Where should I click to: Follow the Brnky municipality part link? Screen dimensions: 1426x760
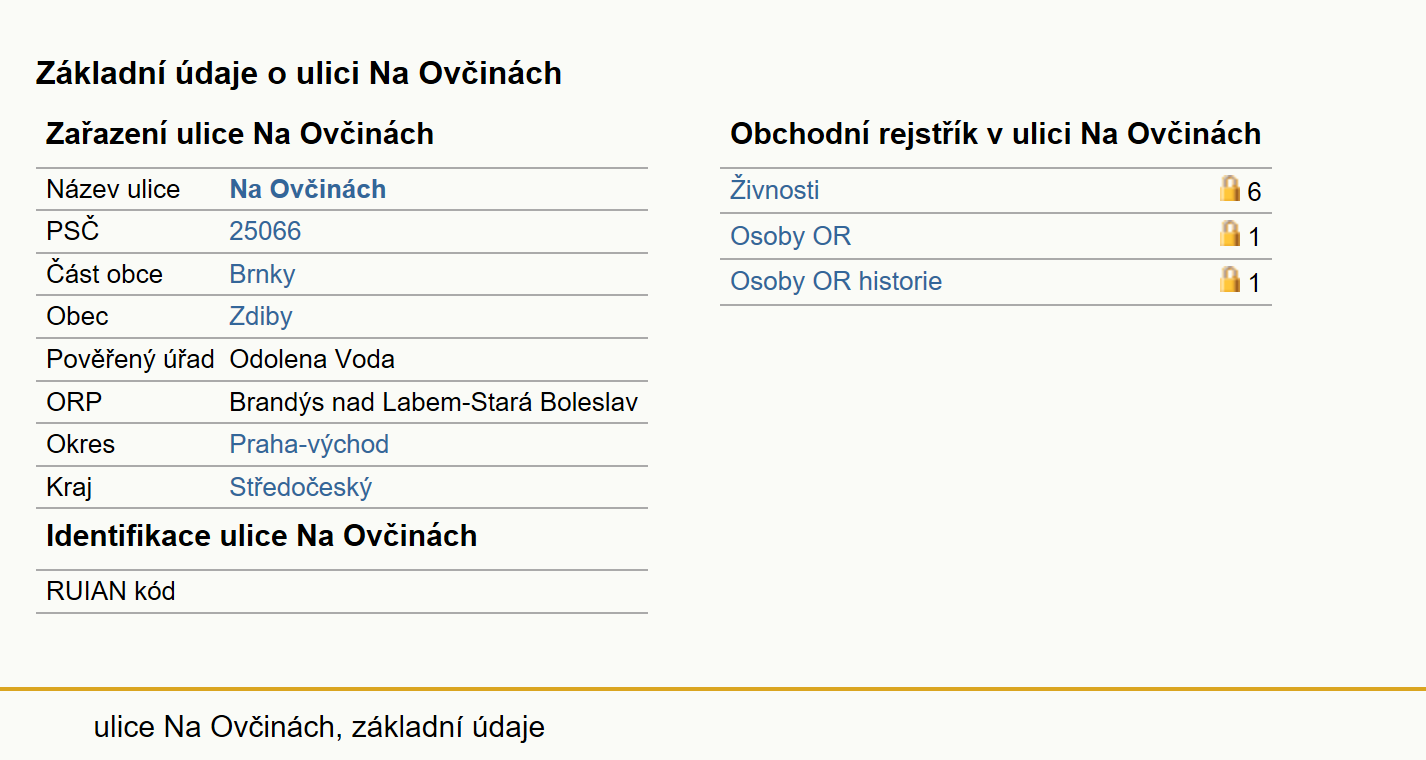[262, 275]
